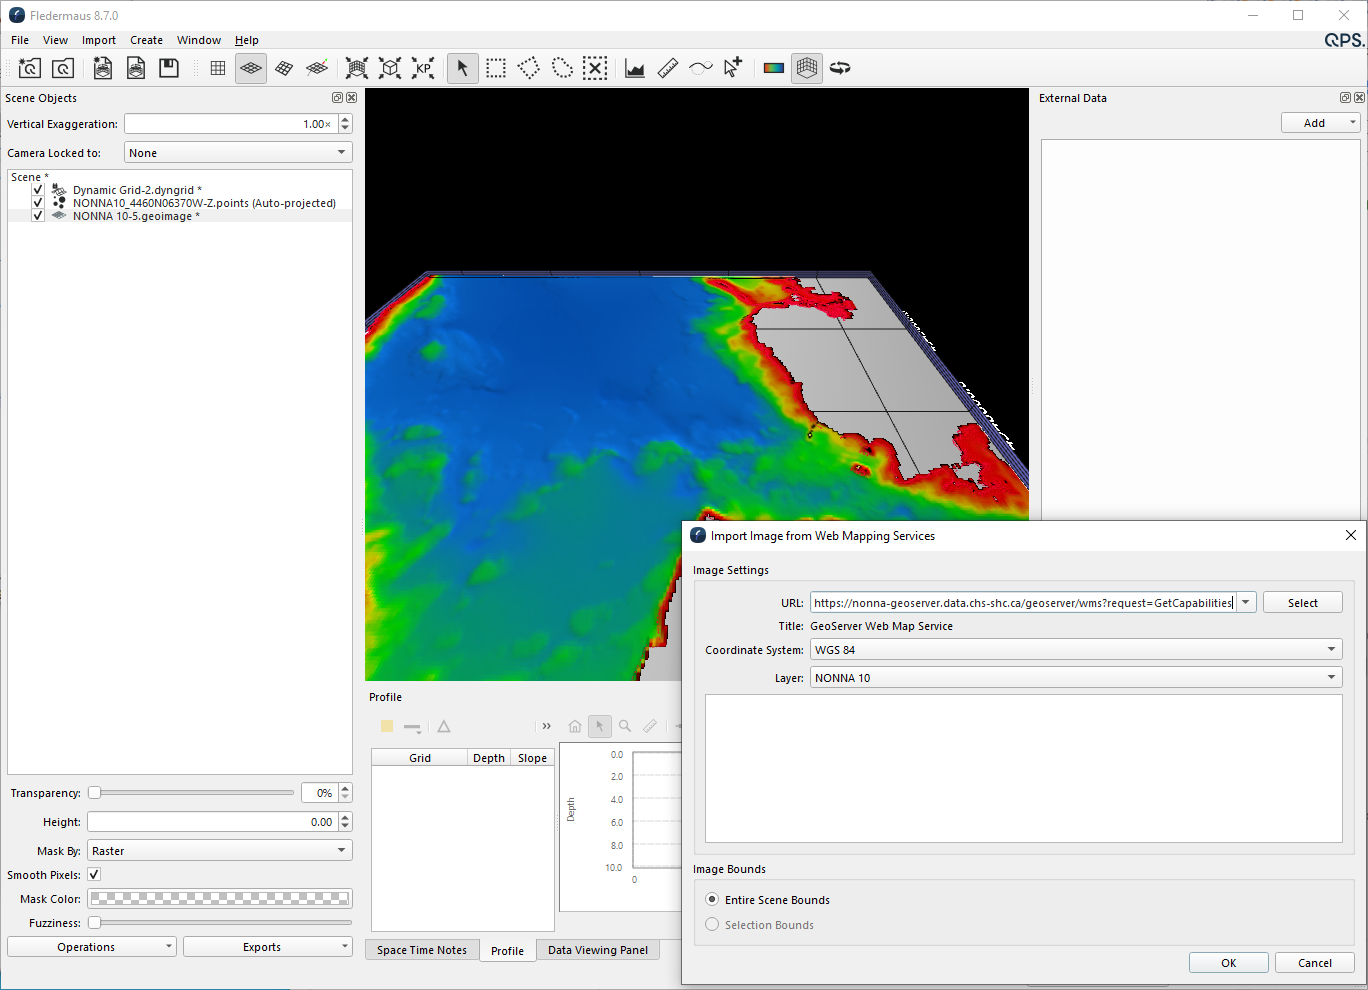Click the Vertical Exaggeration input field
This screenshot has height=990, width=1368.
tap(230, 124)
